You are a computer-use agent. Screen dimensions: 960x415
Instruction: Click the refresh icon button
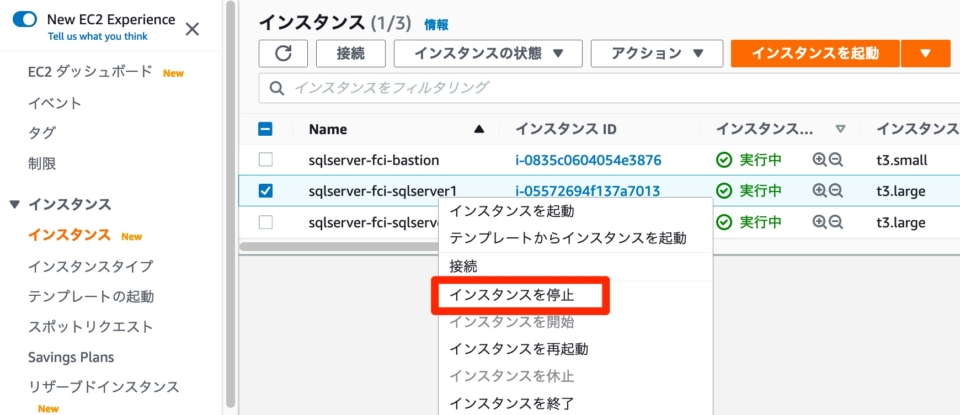283,54
